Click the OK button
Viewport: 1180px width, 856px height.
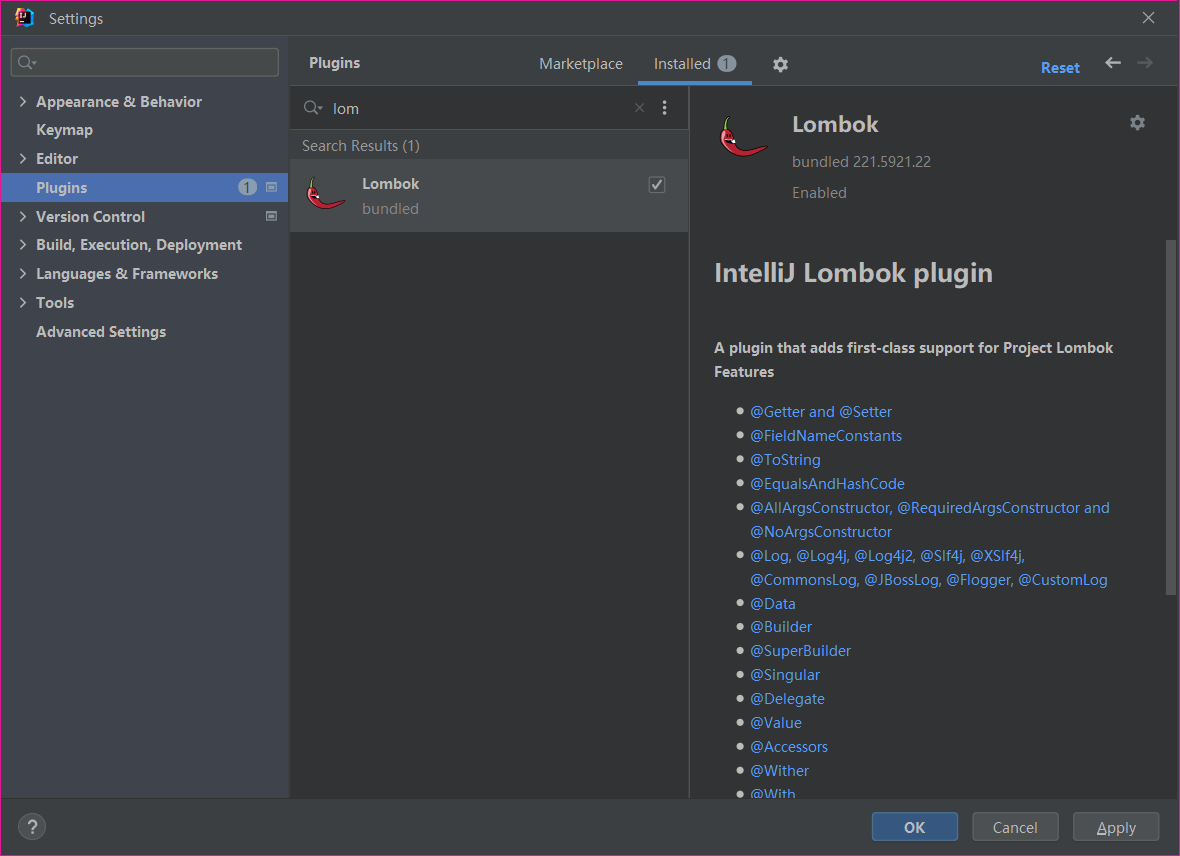(x=914, y=827)
